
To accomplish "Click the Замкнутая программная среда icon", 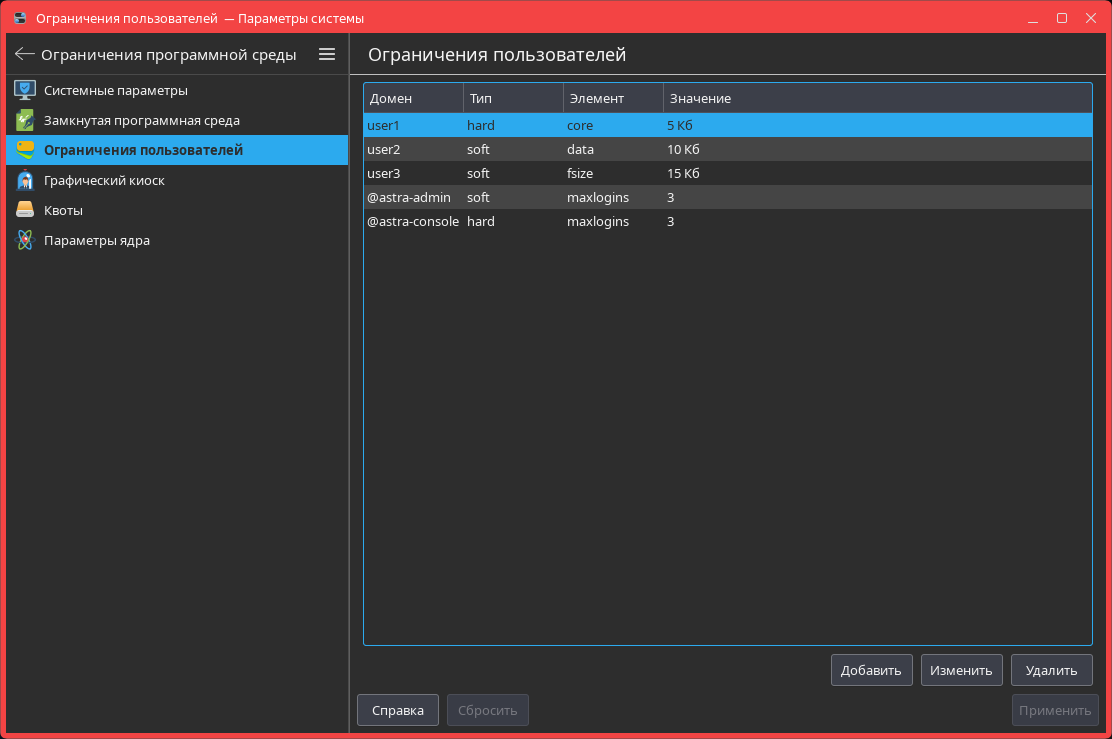I will tap(25, 121).
